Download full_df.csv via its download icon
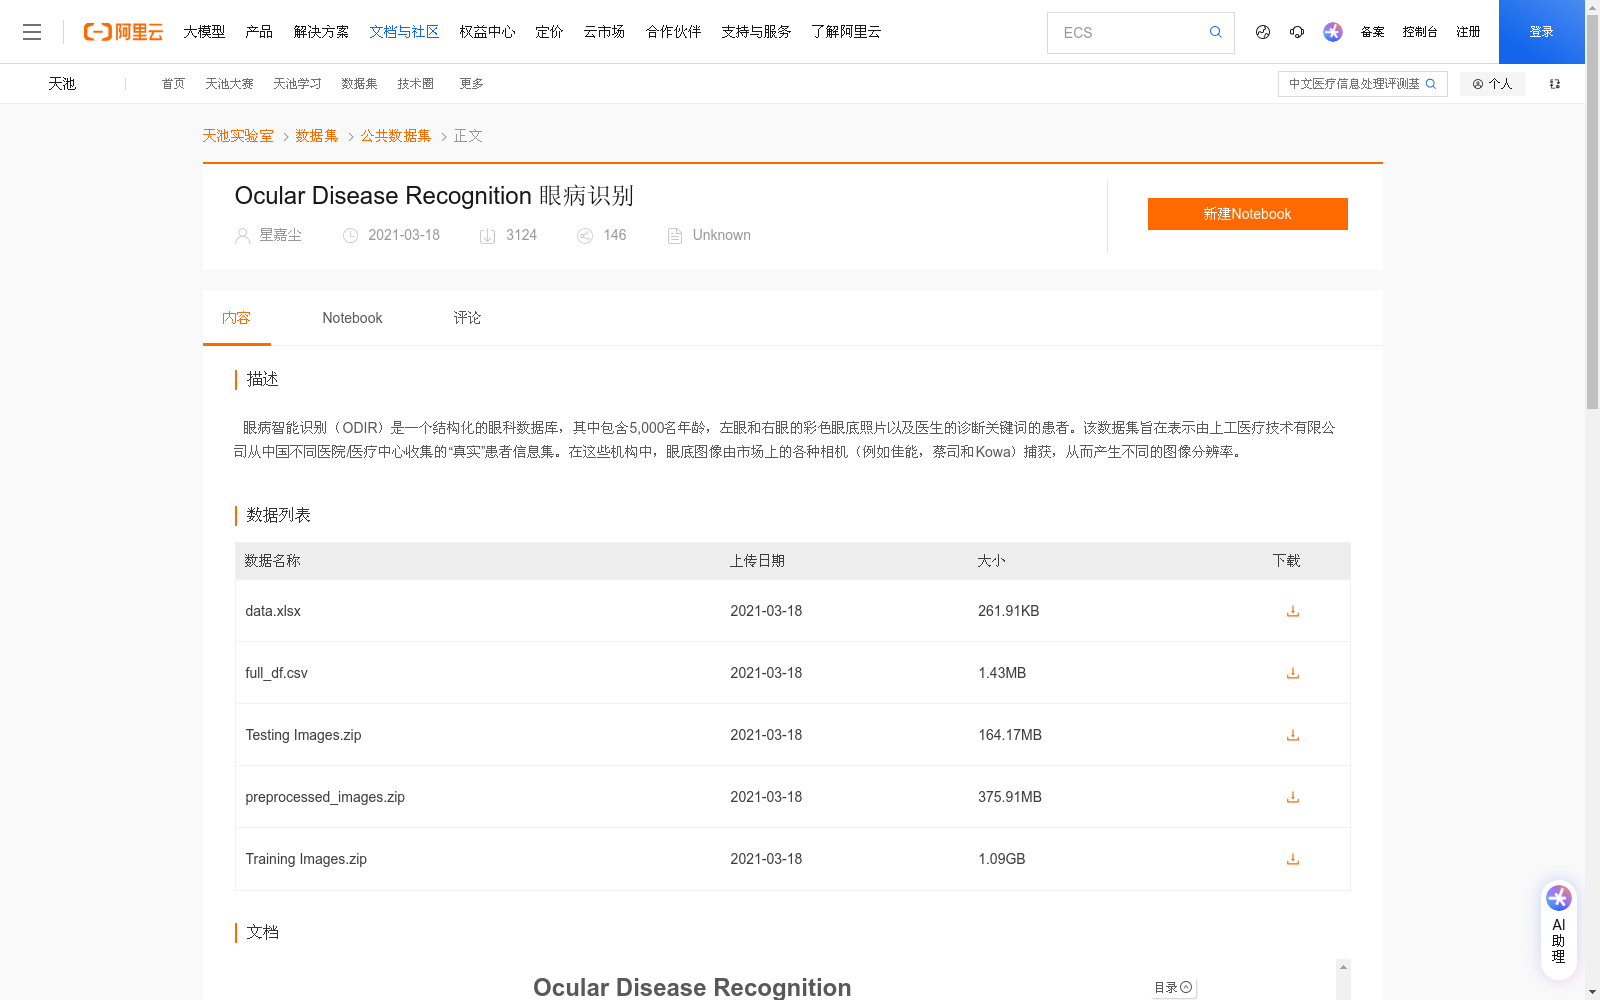The height and width of the screenshot is (1000, 1600). (x=1292, y=673)
